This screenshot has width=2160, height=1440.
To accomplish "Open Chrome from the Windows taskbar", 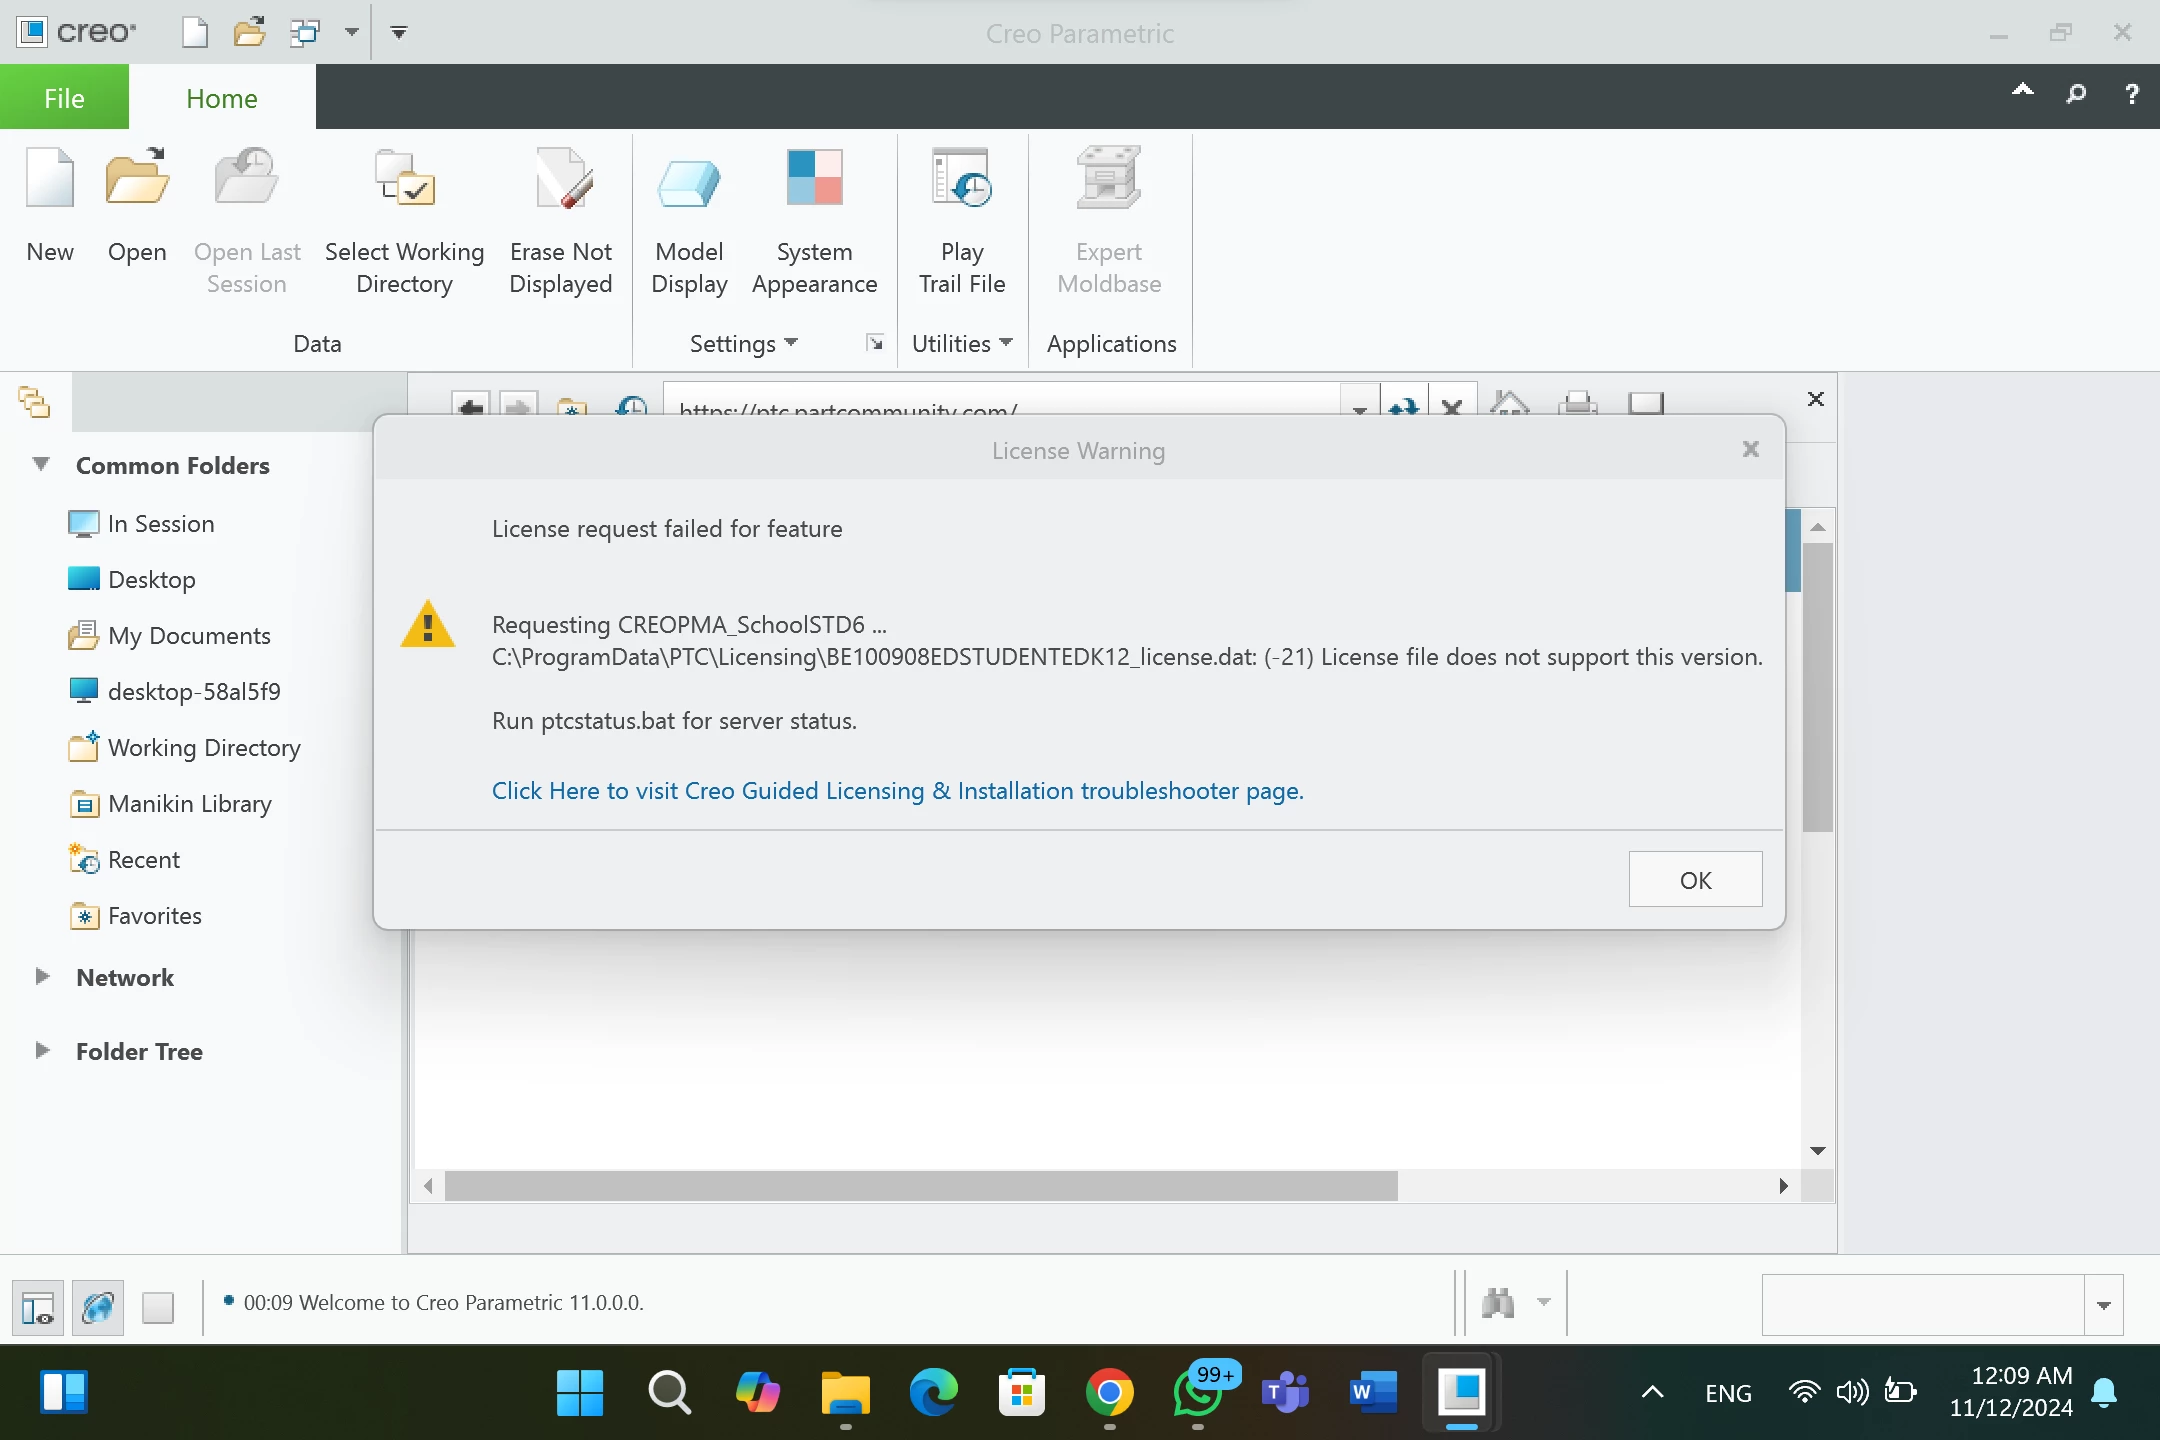I will (1109, 1393).
